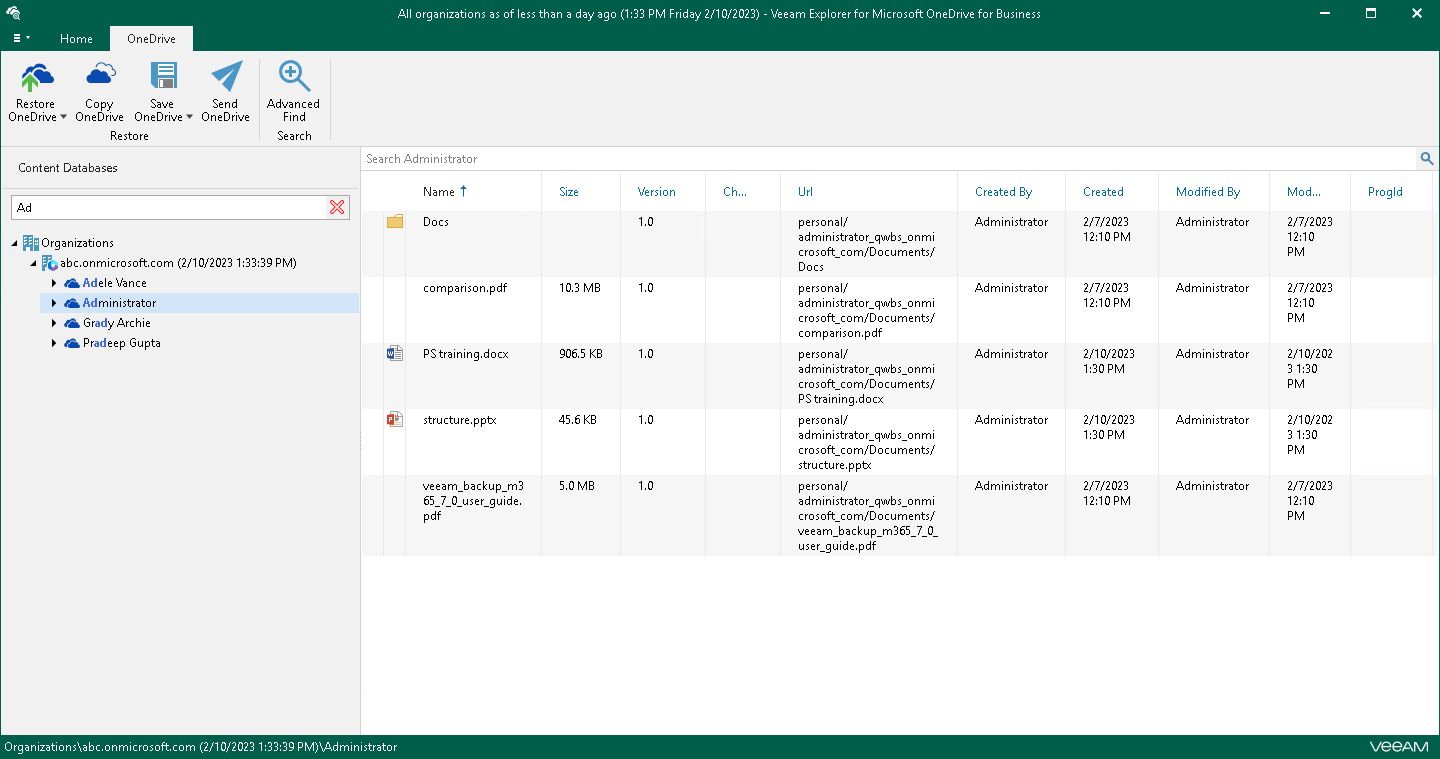Select the Docs folder name
The image size is (1440, 759).
tap(436, 221)
